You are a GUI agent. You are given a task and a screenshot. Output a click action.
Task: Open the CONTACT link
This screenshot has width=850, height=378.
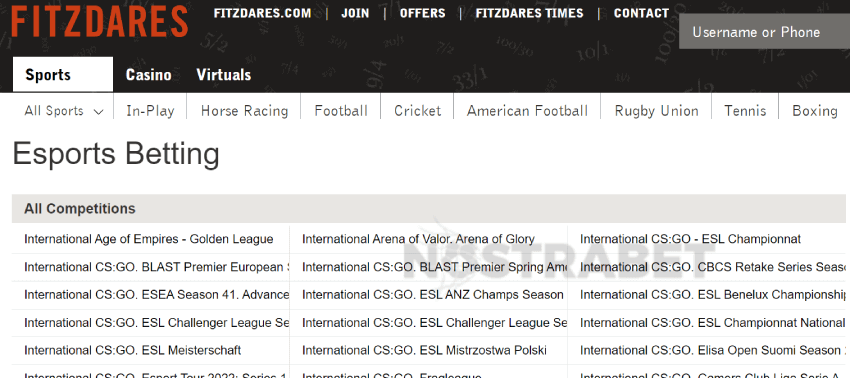click(x=641, y=14)
